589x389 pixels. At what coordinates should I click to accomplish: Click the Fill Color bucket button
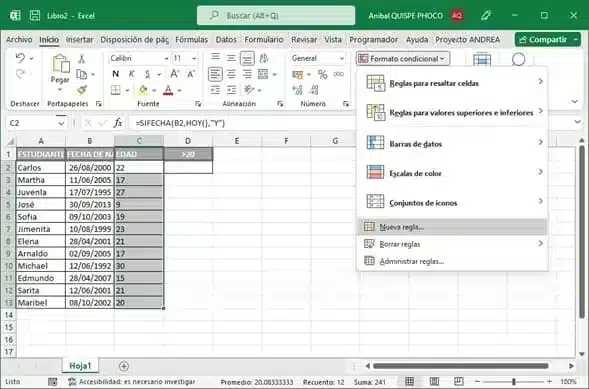(x=143, y=90)
